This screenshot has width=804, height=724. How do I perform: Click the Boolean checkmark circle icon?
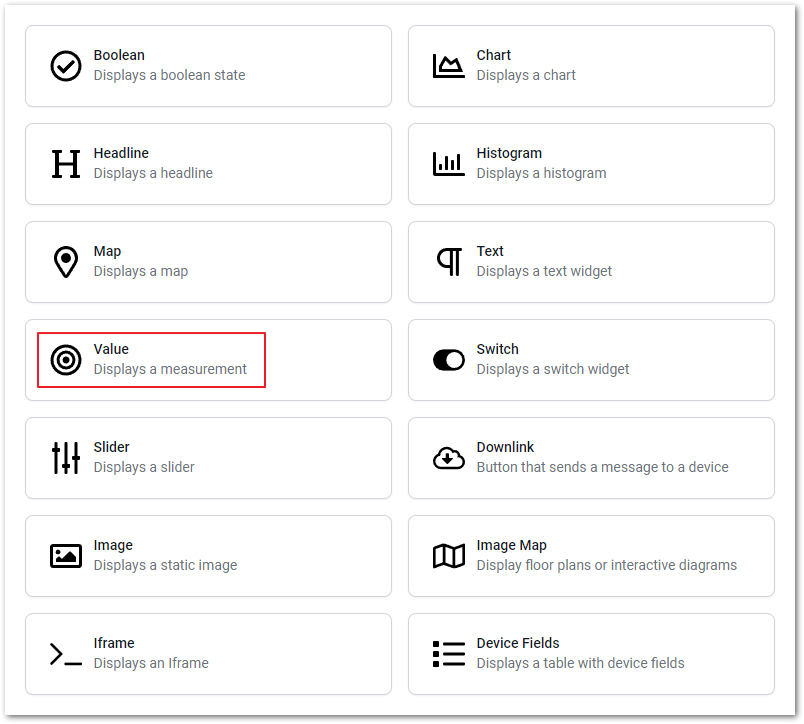(x=66, y=66)
